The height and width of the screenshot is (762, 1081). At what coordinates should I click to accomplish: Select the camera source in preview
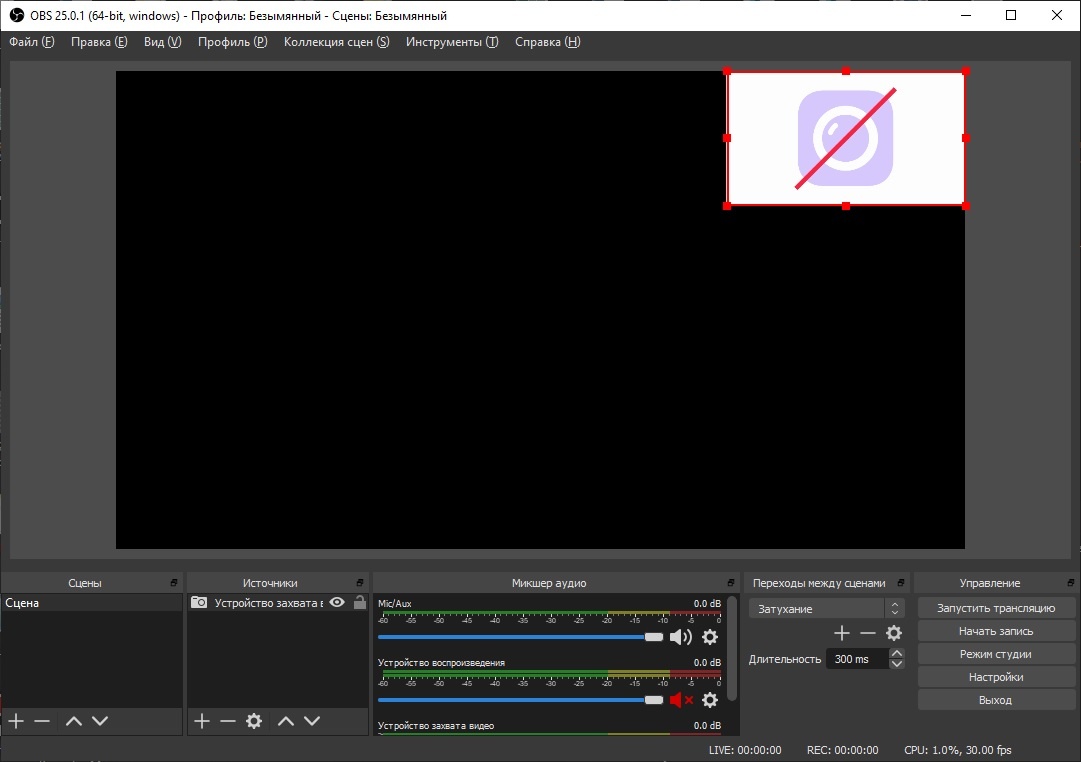(846, 138)
